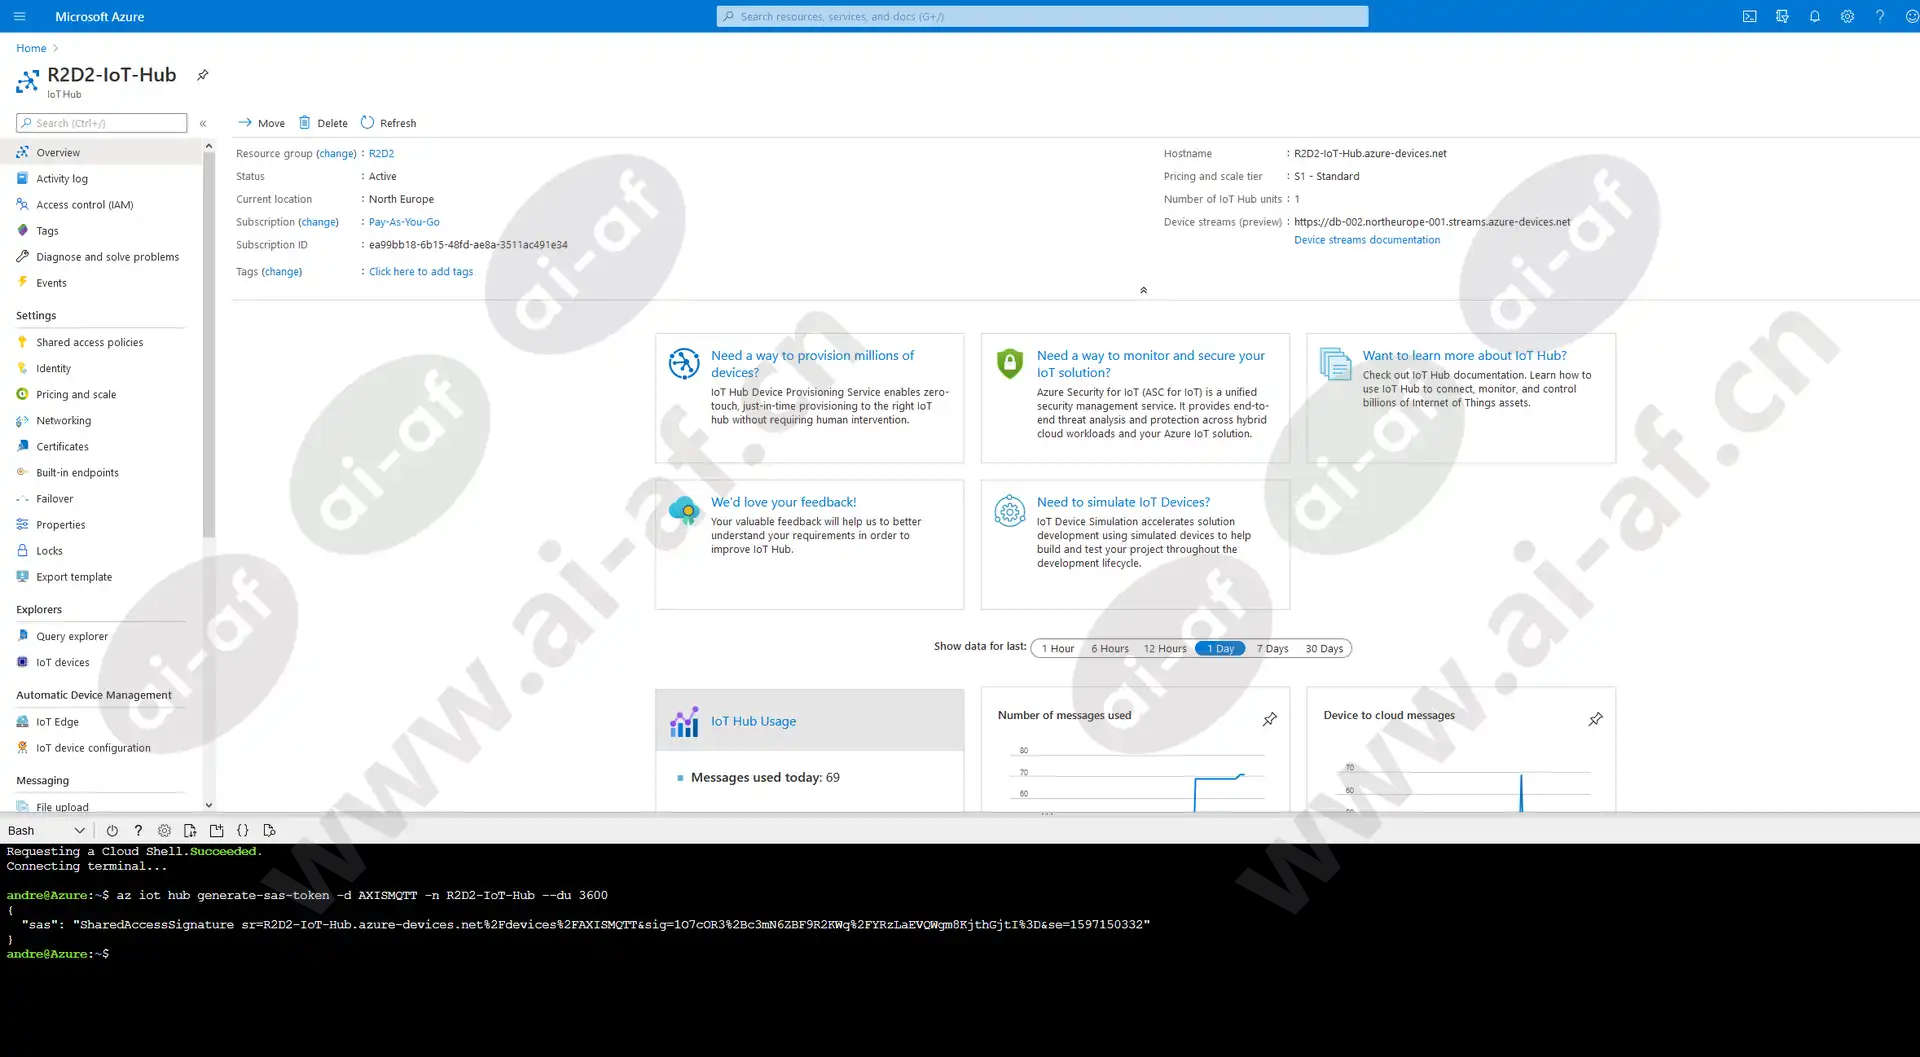The image size is (1920, 1057).
Task: Select the 12 Hours data range
Action: [1165, 648]
